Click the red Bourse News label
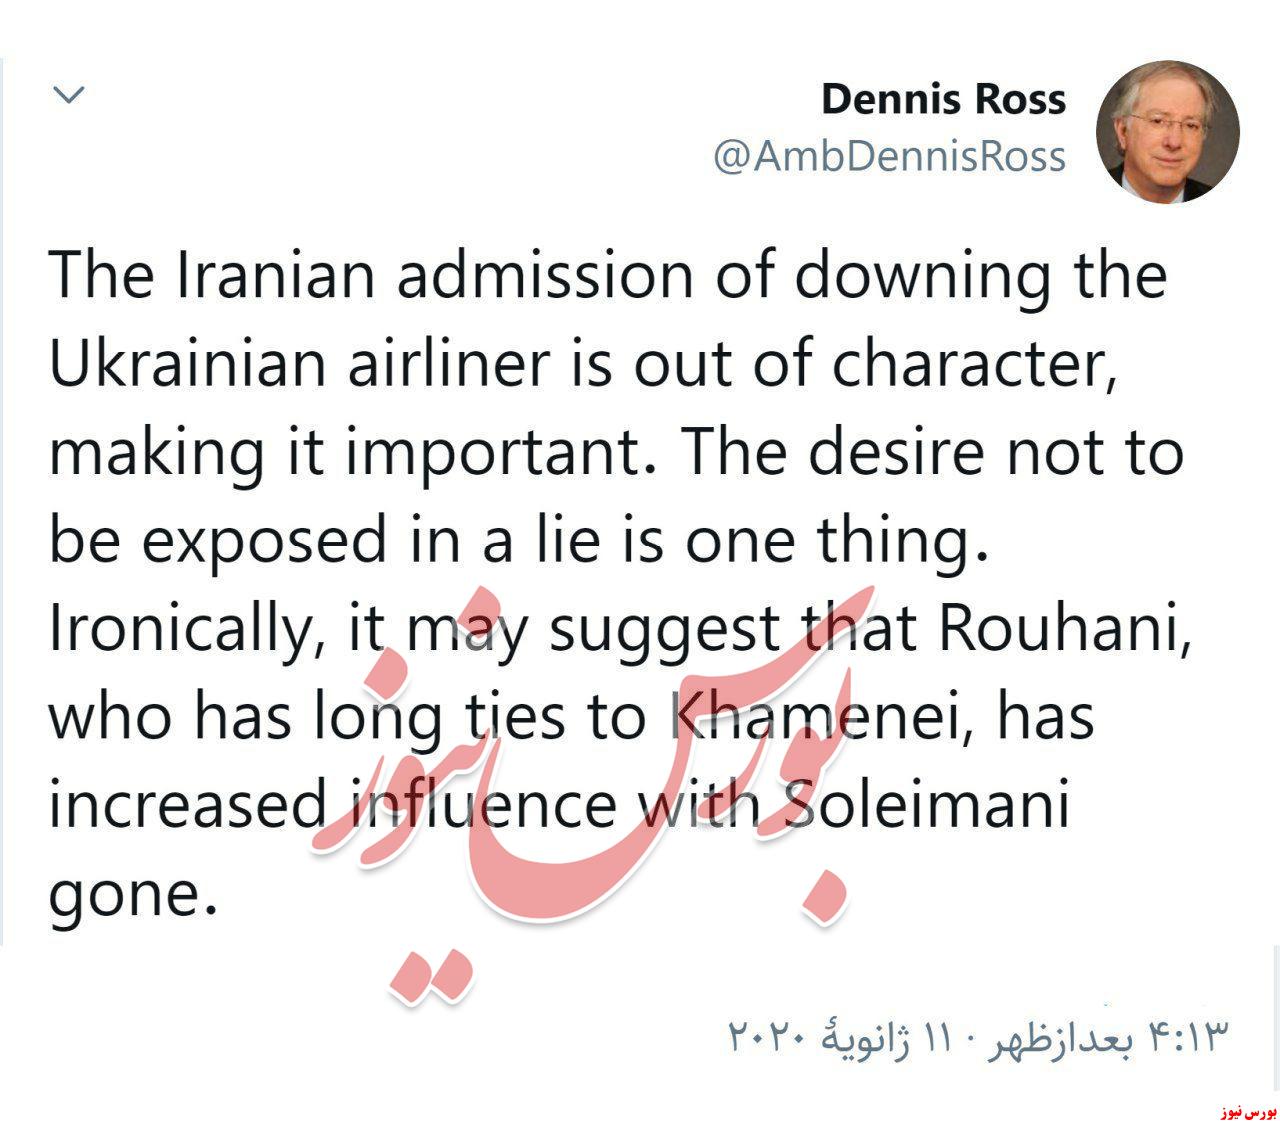Screen dimensions: 1280x1124 [x=1247, y=1111]
